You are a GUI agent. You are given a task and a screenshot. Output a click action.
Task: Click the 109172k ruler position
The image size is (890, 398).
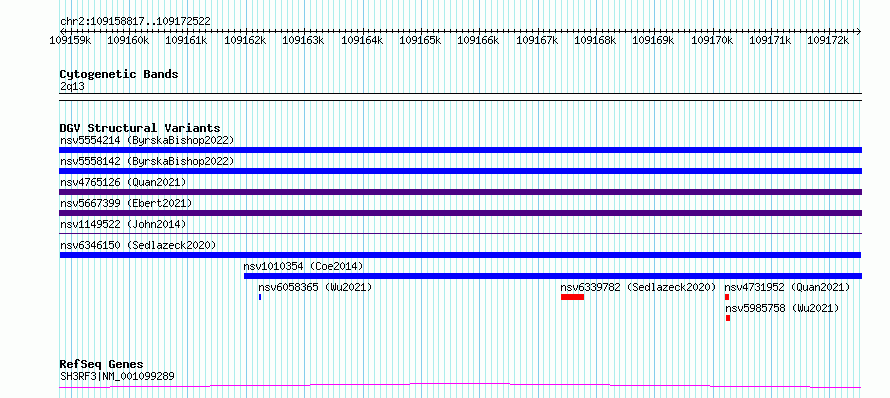click(x=828, y=40)
